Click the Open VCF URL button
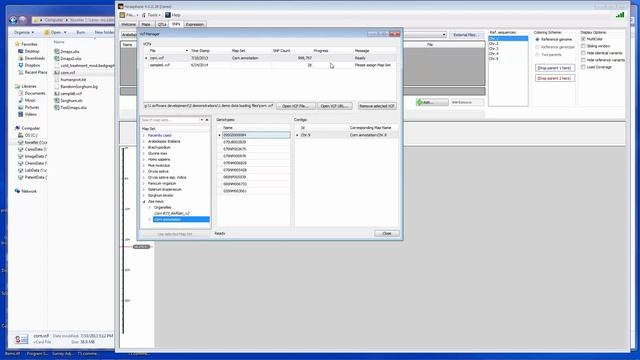This screenshot has width=640, height=360. (334, 106)
